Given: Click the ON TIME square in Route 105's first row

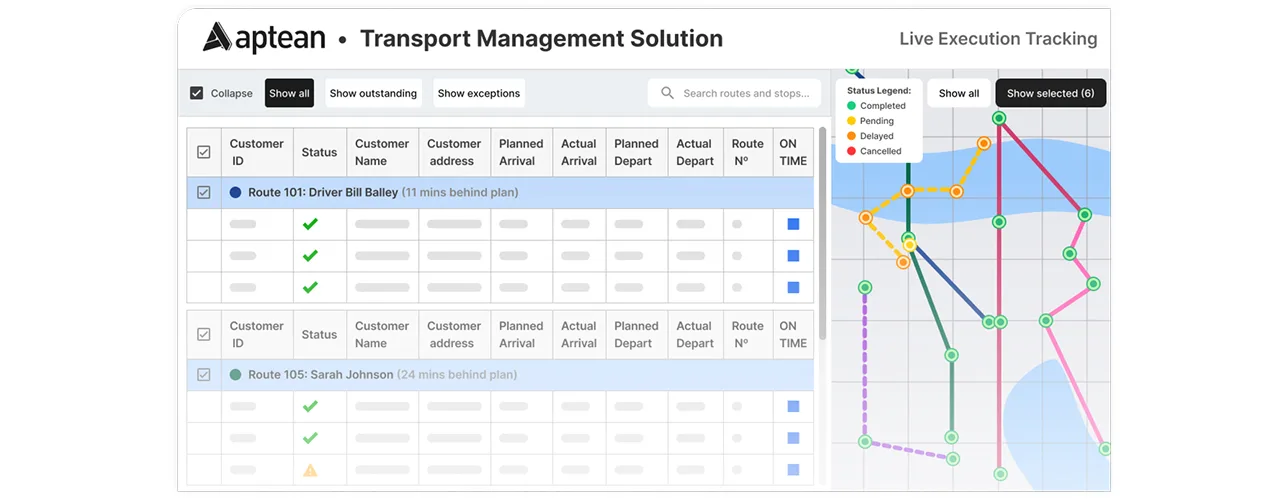Looking at the screenshot, I should (793, 406).
